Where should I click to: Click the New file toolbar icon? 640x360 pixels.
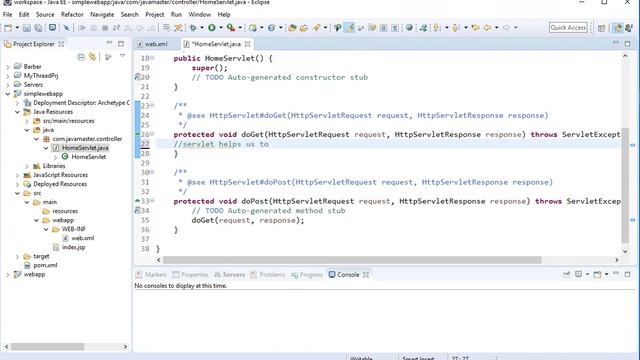point(8,28)
